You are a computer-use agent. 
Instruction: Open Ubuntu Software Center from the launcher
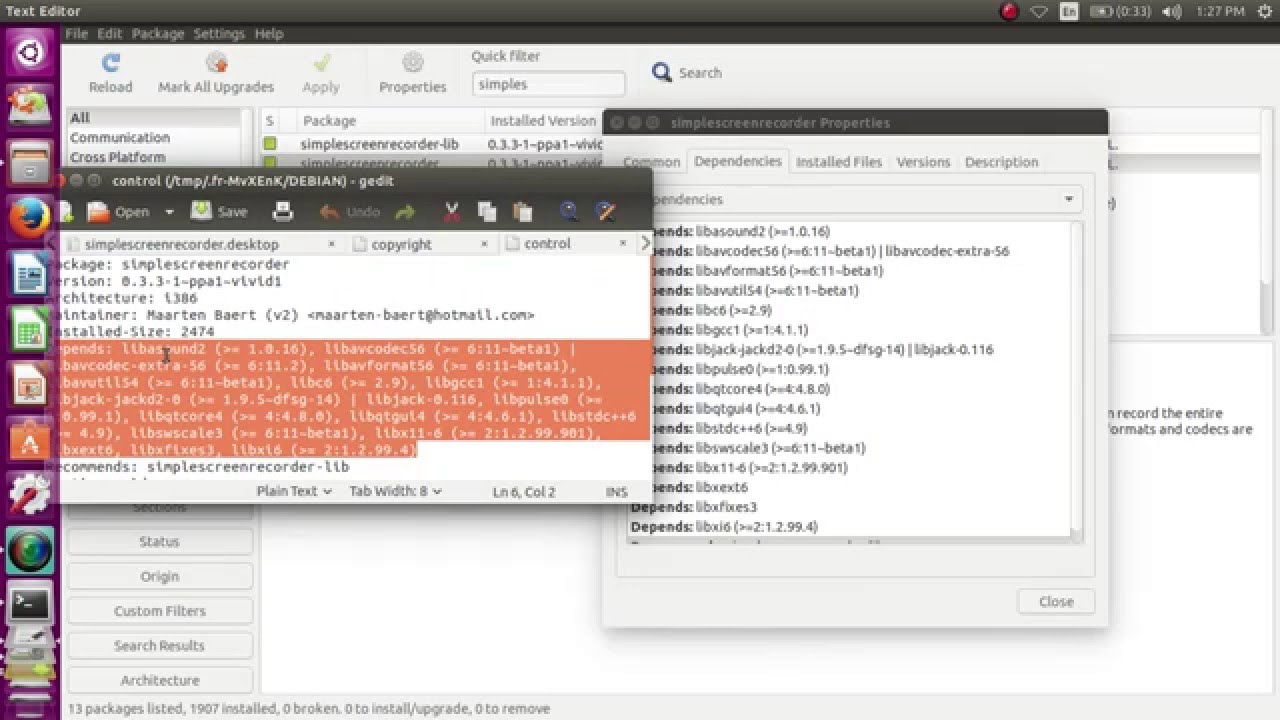point(30,440)
